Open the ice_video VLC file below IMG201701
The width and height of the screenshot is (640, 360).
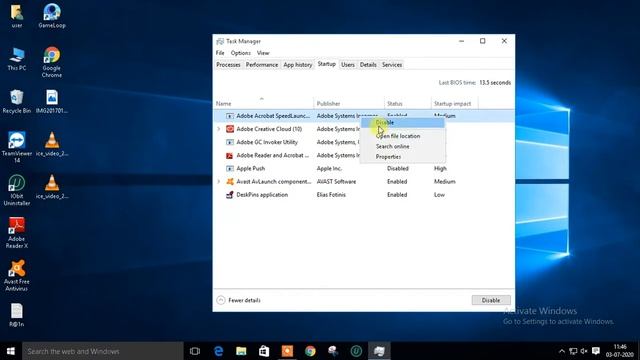pos(52,144)
